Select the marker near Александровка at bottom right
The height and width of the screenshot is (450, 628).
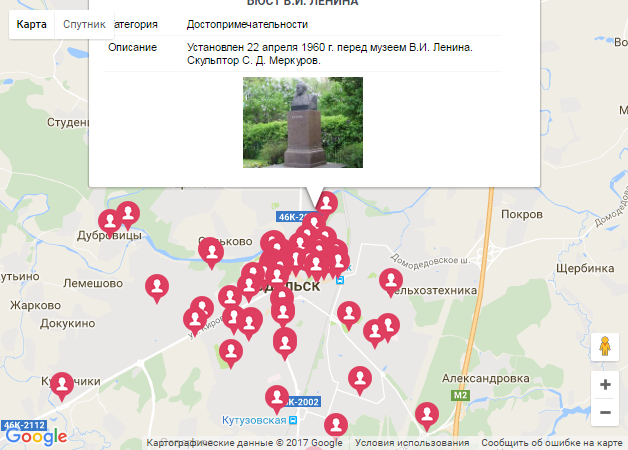coord(427,415)
